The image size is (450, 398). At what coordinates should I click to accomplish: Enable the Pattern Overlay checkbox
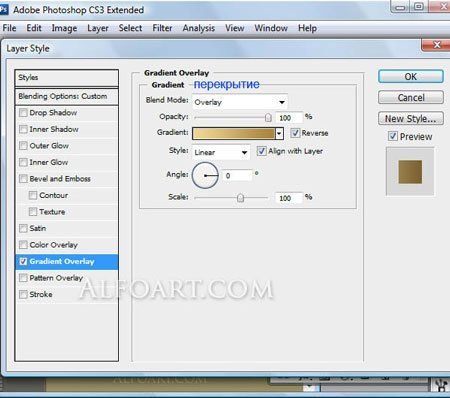pos(23,278)
